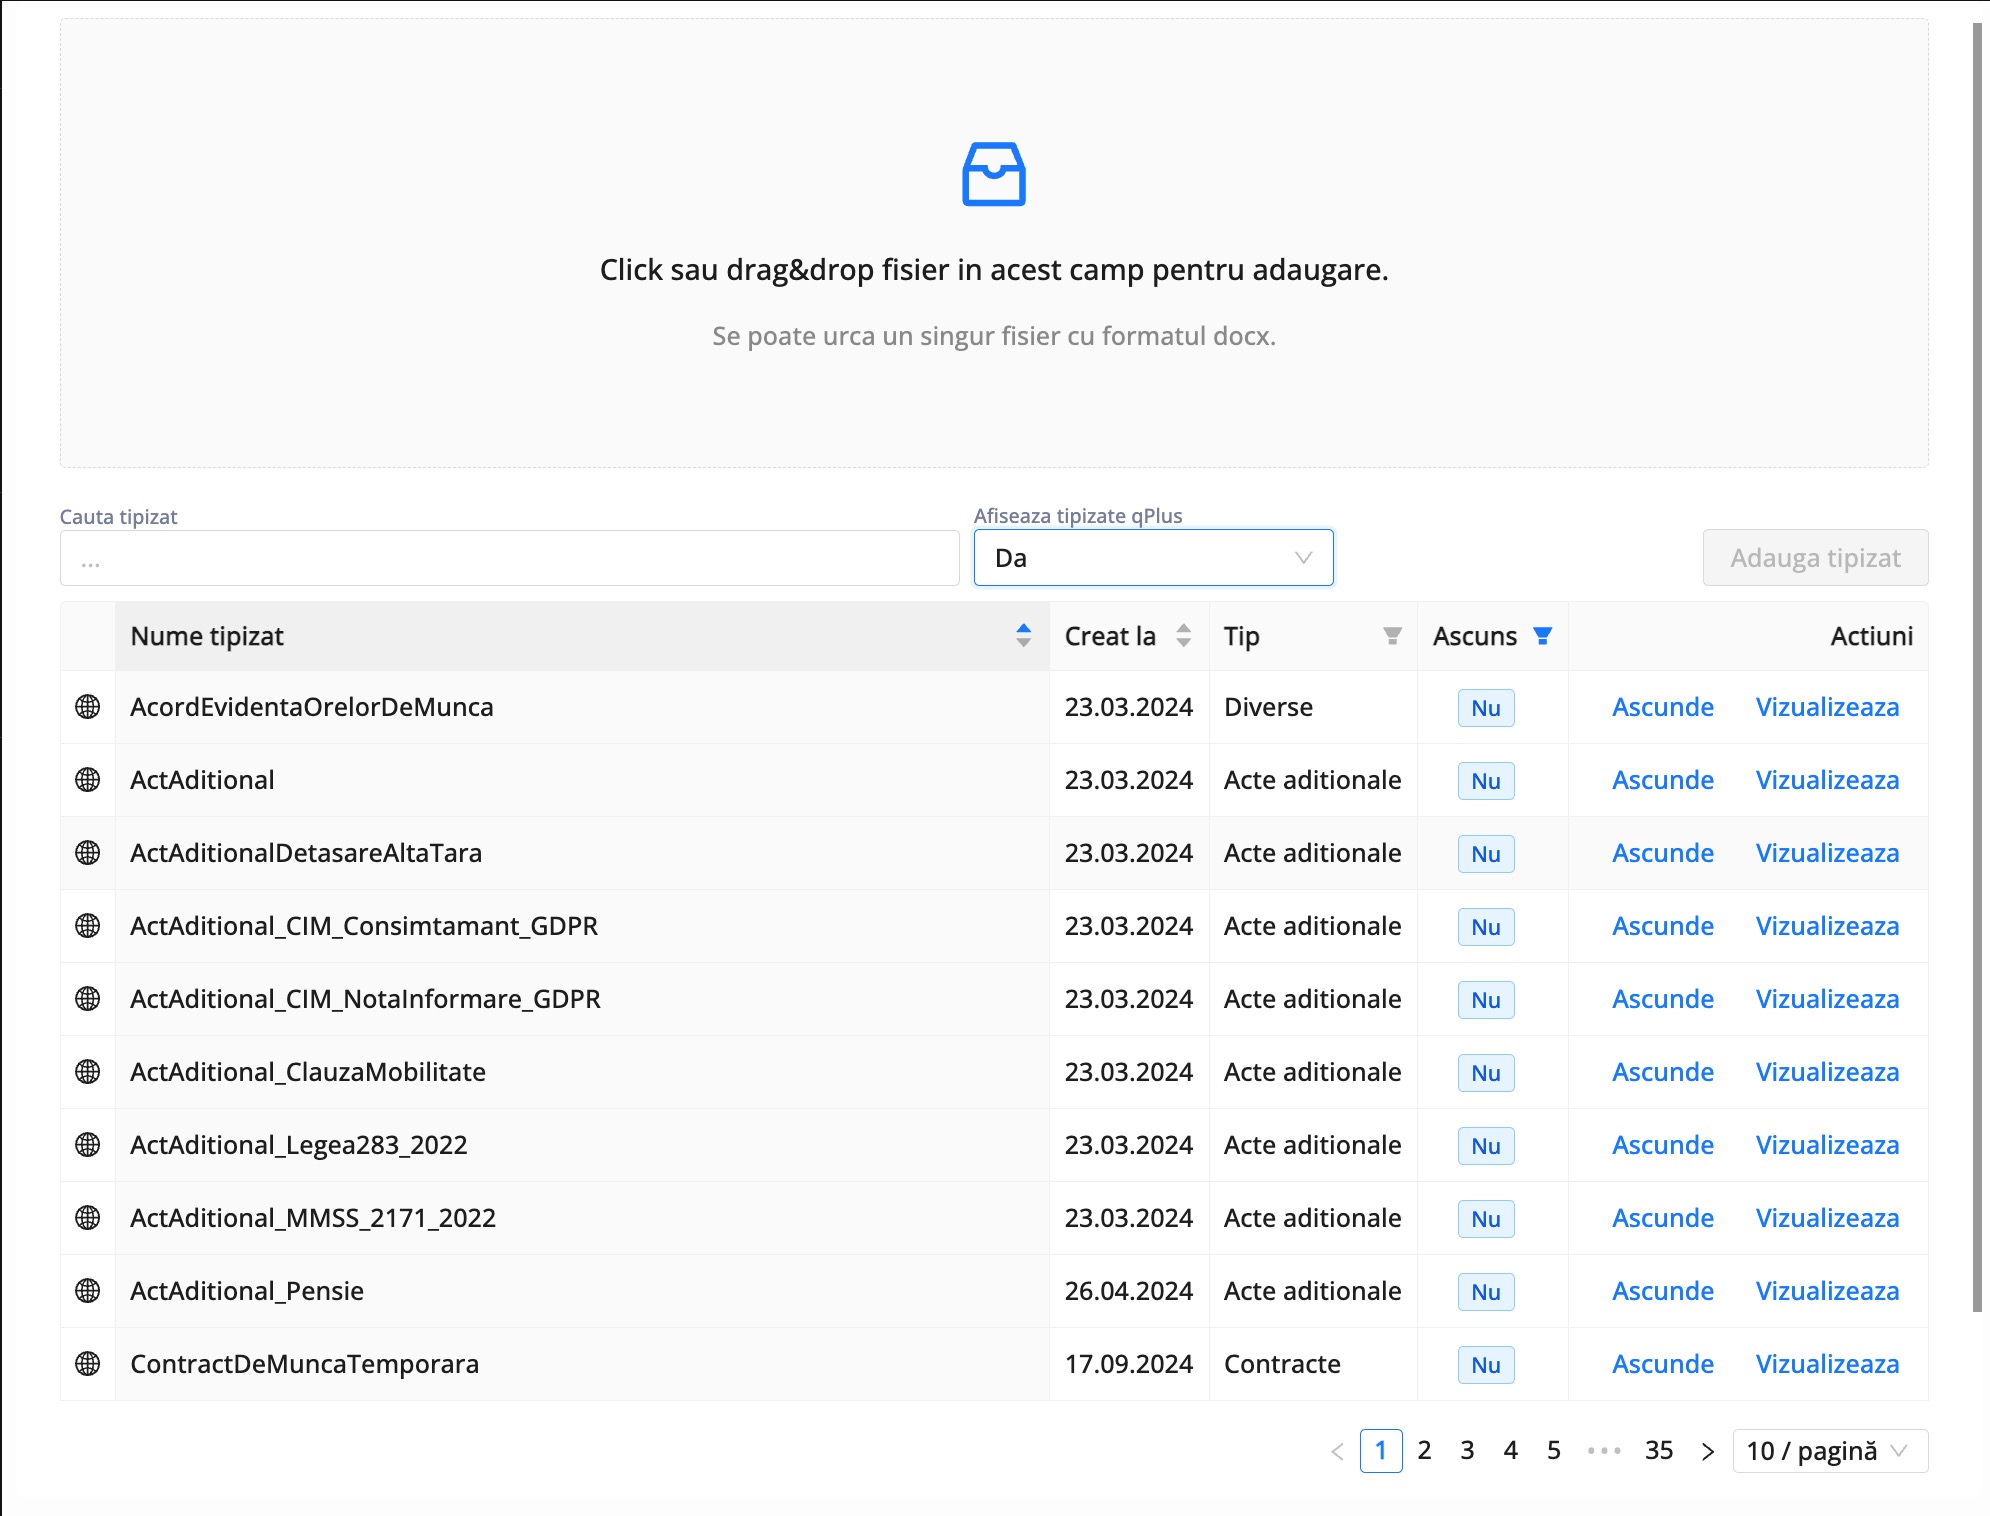Click the Adauga tipizat button
This screenshot has height=1516, width=1990.
pos(1815,558)
